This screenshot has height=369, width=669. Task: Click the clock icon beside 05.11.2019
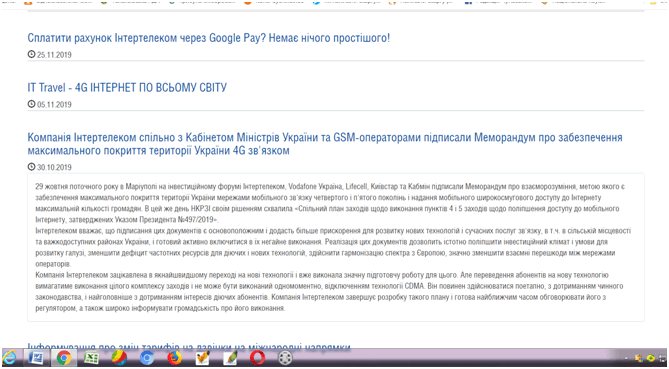(31, 104)
